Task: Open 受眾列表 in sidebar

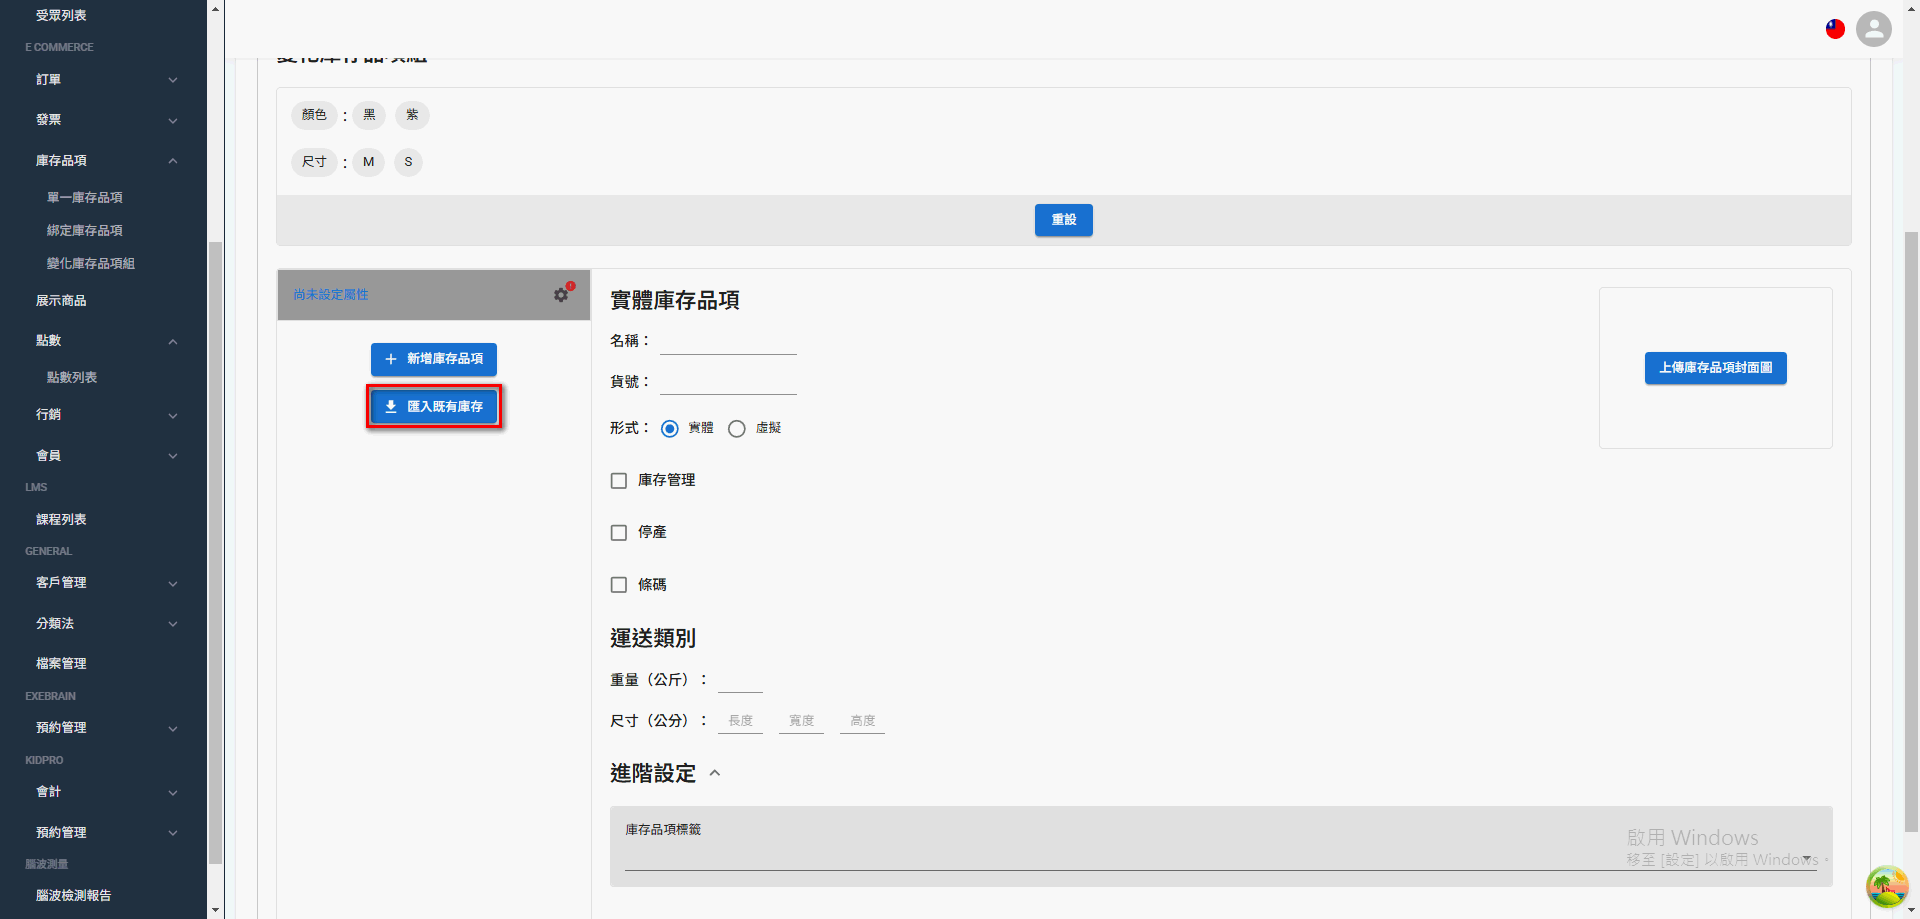Action: (61, 16)
